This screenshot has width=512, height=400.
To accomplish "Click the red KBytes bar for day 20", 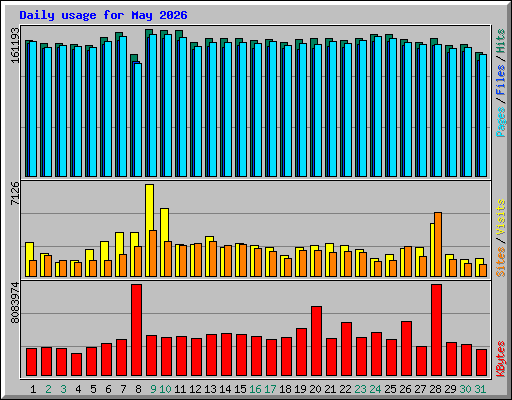I will pyautogui.click(x=316, y=341).
